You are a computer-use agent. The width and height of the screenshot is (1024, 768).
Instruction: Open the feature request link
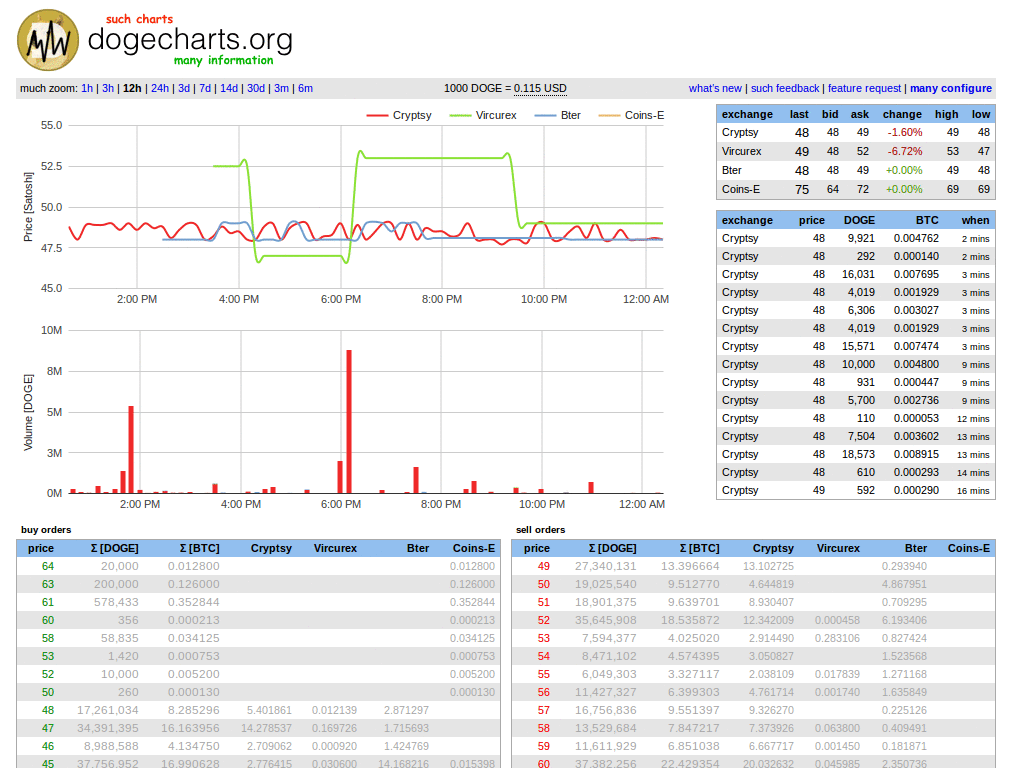pyautogui.click(x=865, y=88)
